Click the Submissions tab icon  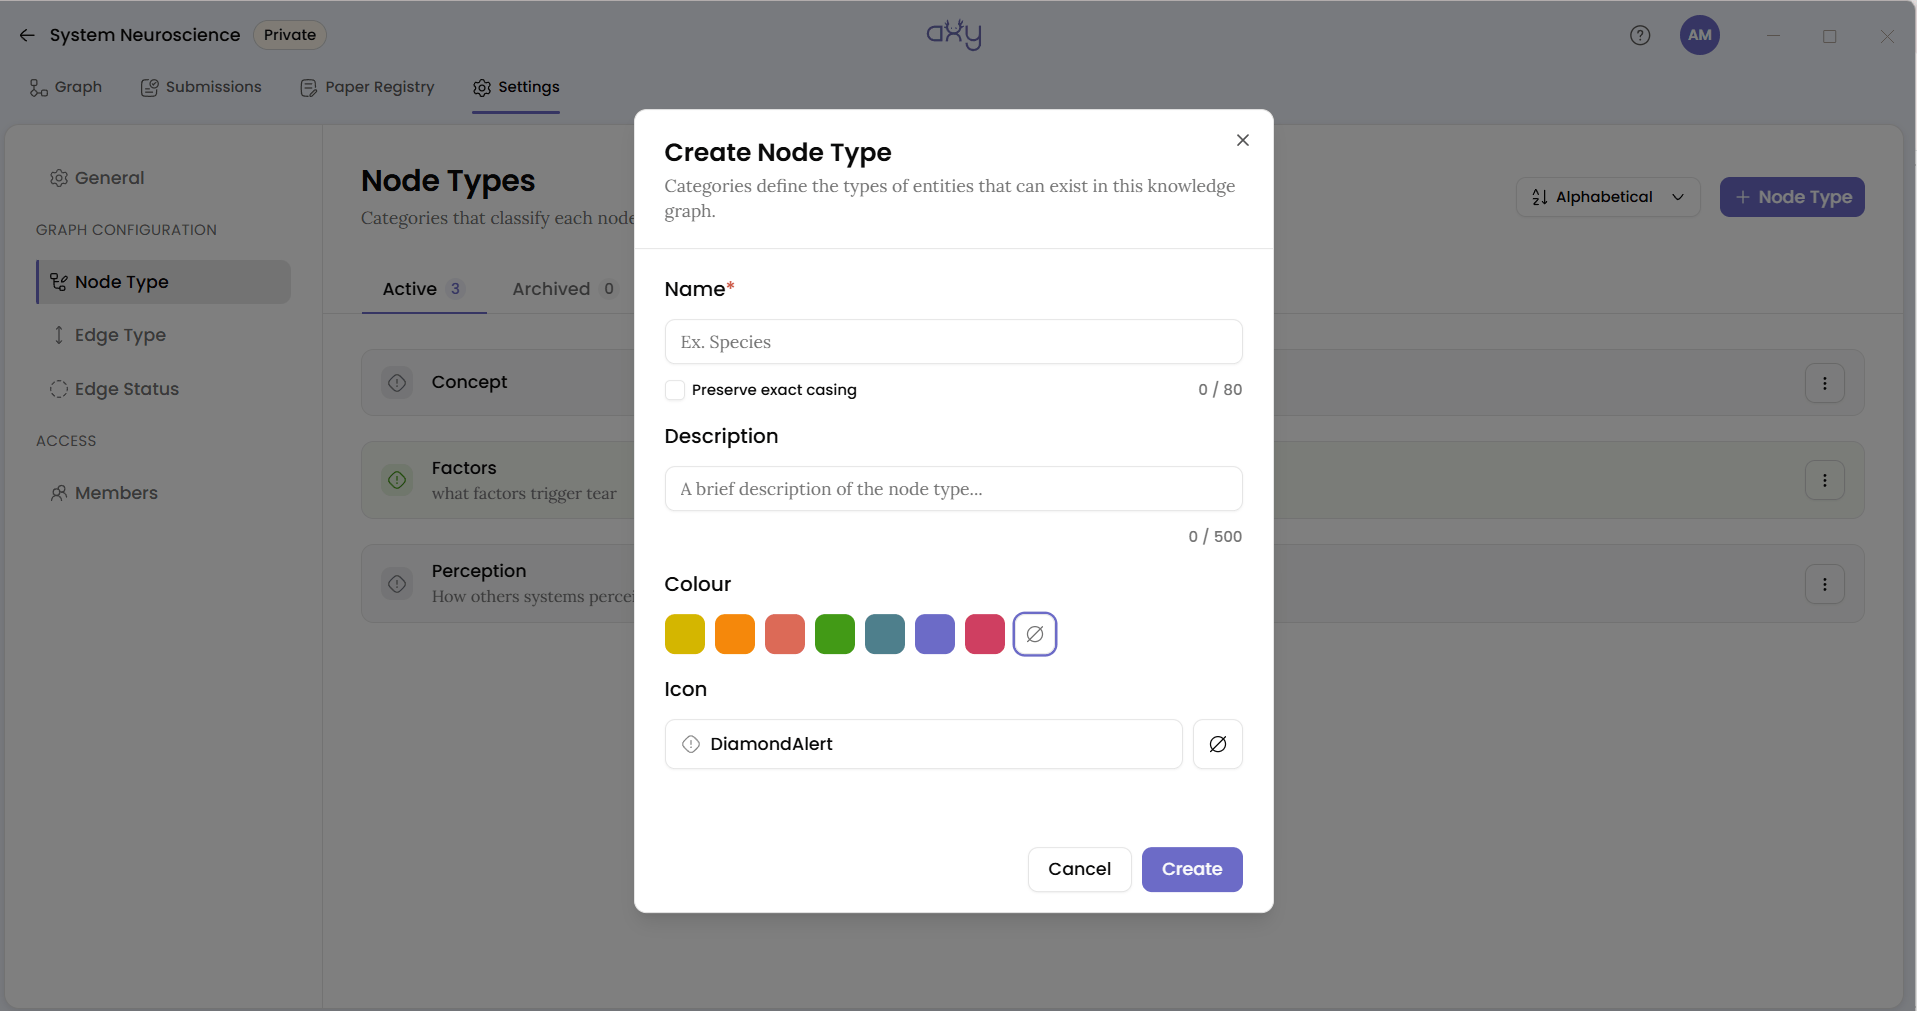coord(149,88)
